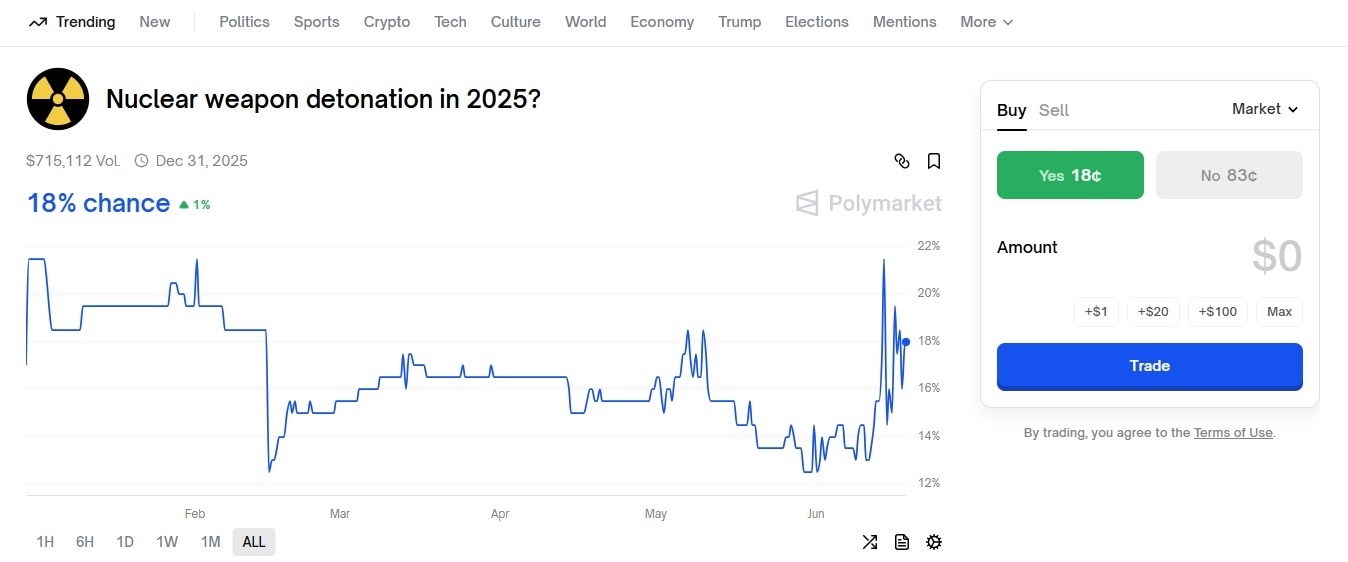Click the chart's current price endpoint dot
The height and width of the screenshot is (562, 1348).
click(906, 342)
